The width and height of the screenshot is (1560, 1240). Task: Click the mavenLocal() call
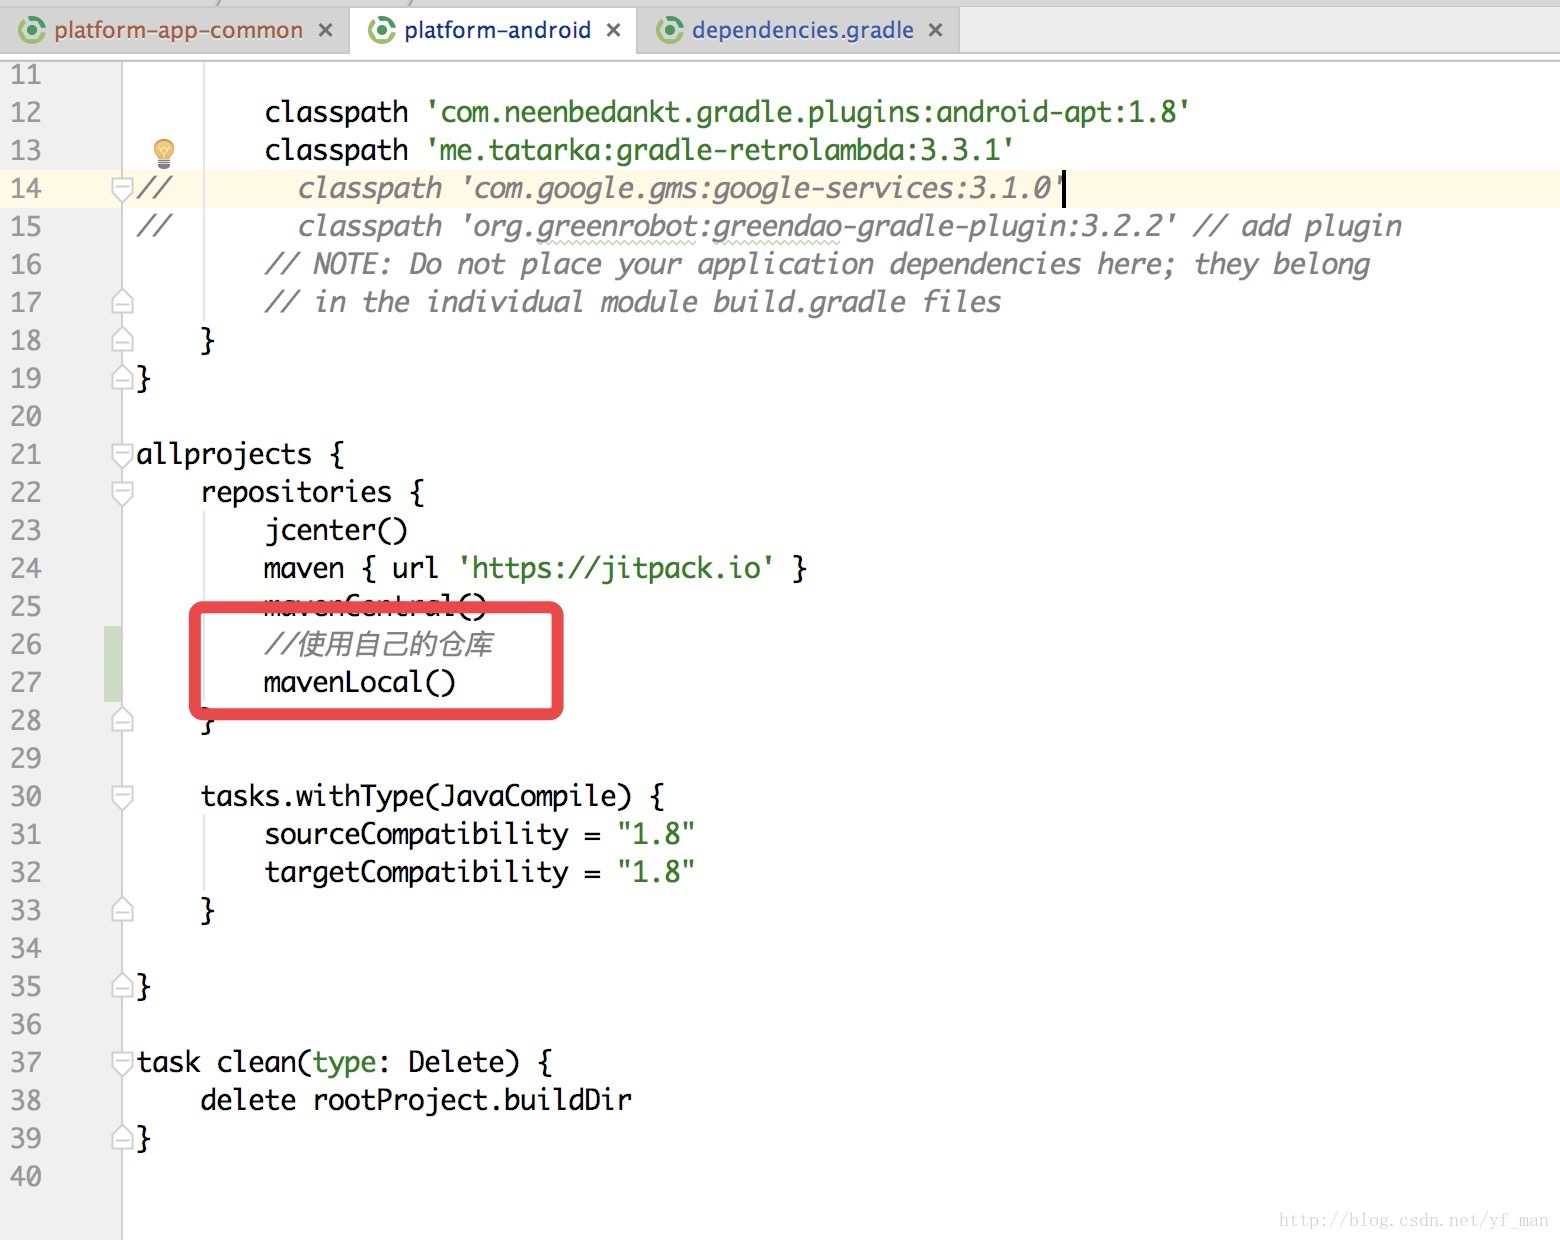point(360,682)
